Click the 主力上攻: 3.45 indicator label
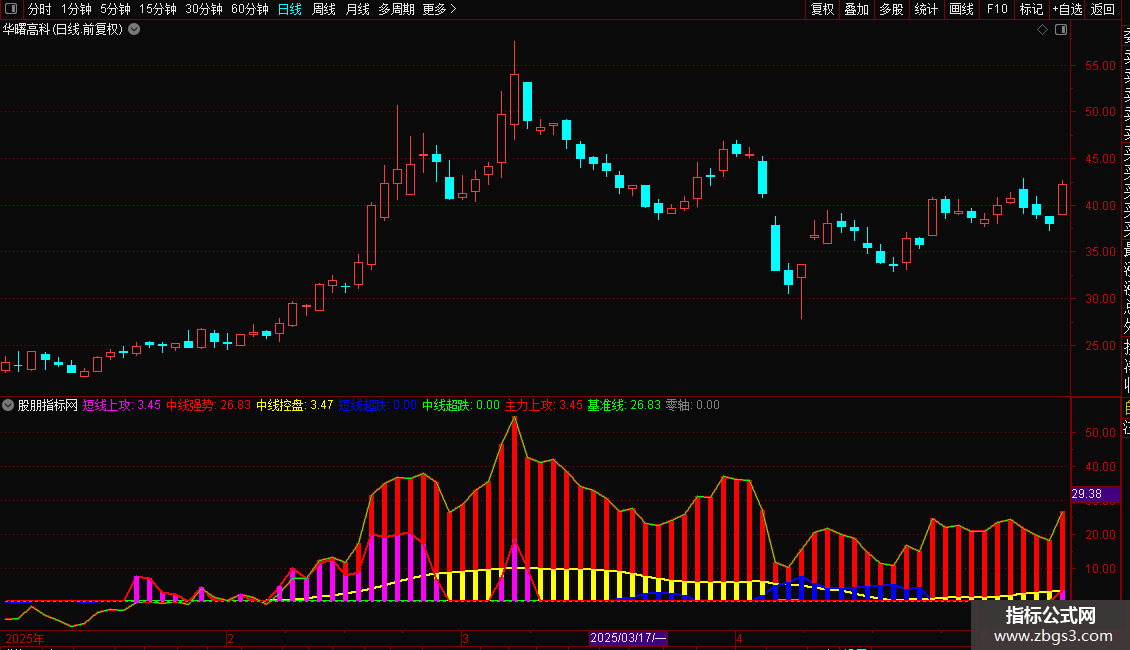Screen dimensions: 1130x650 click(x=543, y=405)
